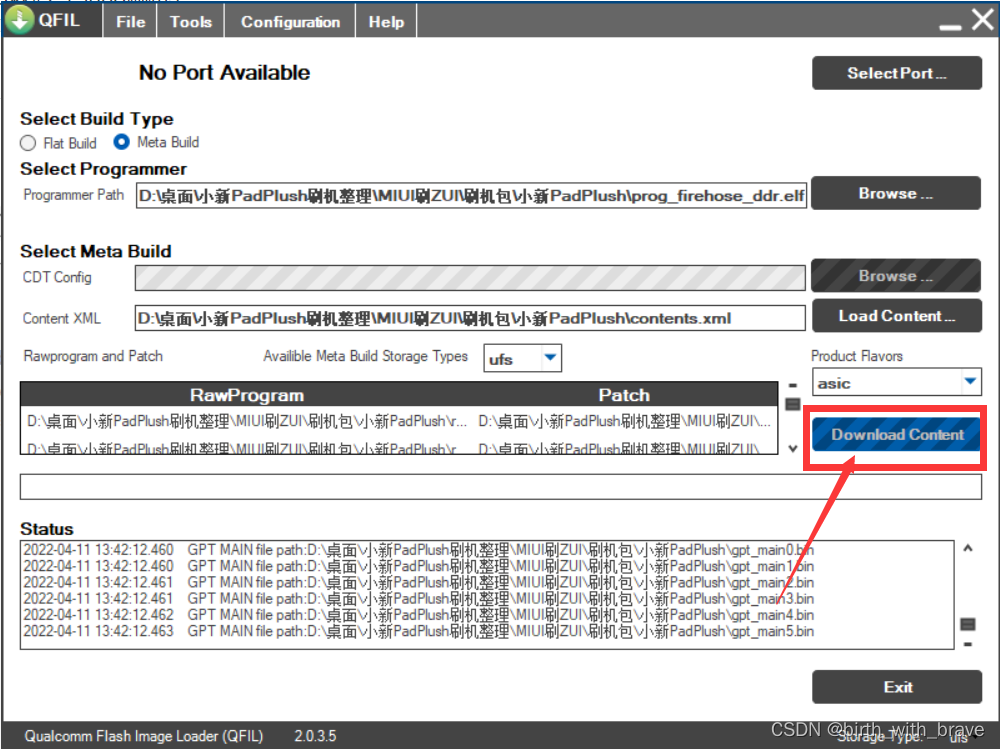Open the Tools menu
The width and height of the screenshot is (1000, 749).
point(191,22)
